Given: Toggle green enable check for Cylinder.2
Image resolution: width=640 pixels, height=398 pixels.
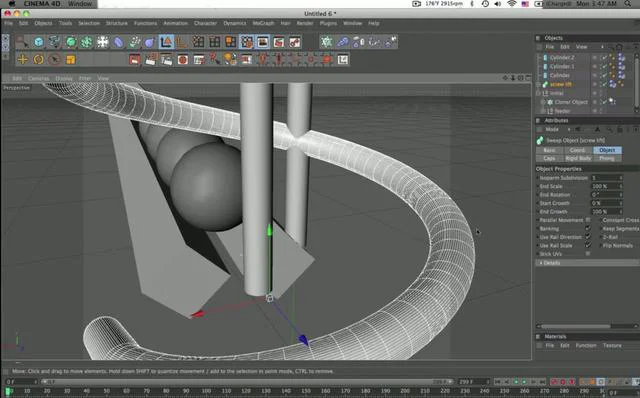Looking at the screenshot, I should (604, 58).
